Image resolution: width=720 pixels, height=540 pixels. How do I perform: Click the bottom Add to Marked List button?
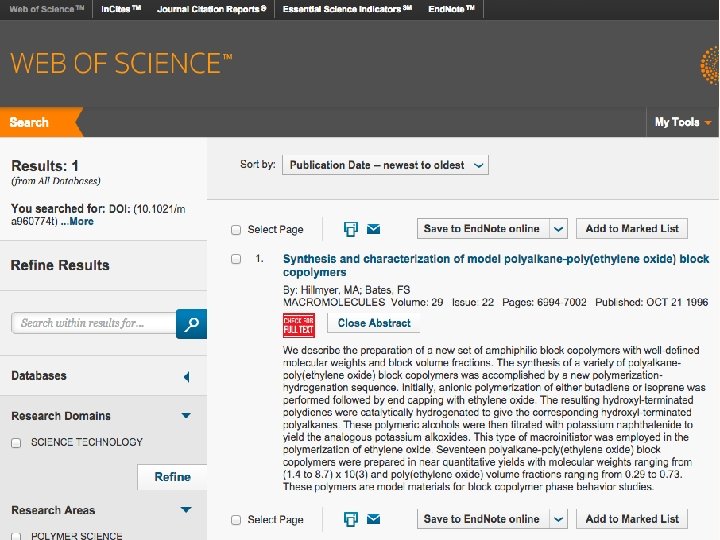point(632,519)
